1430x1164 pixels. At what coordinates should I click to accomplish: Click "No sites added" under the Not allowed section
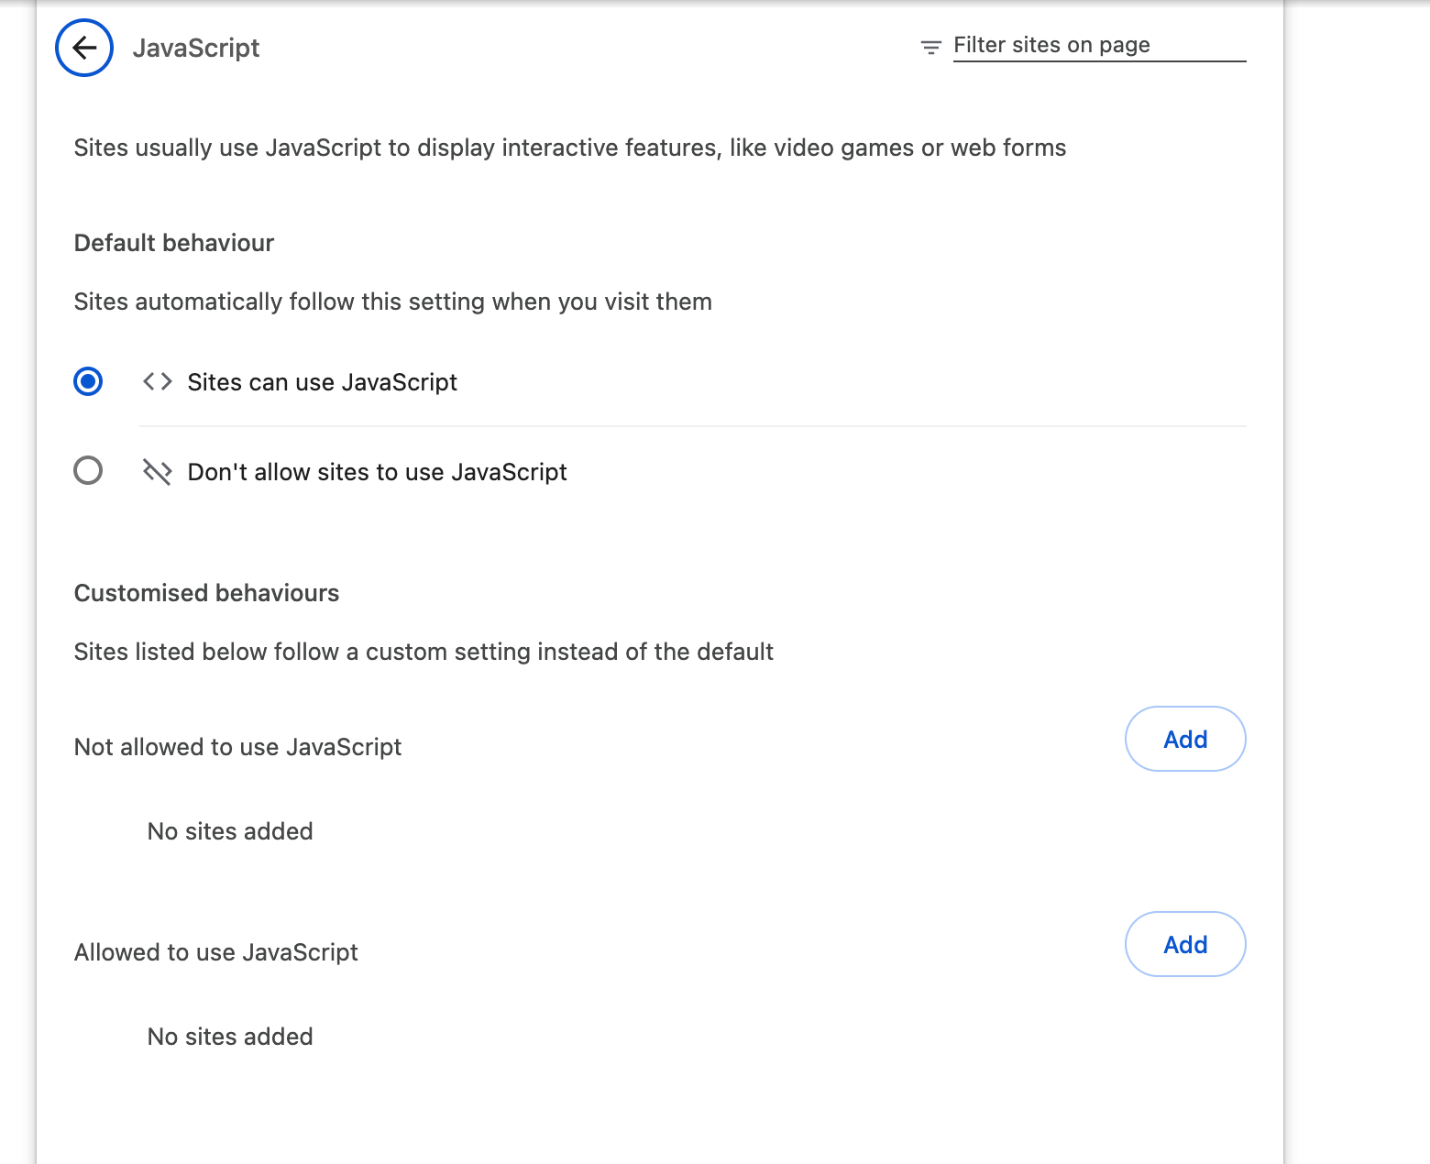point(230,831)
